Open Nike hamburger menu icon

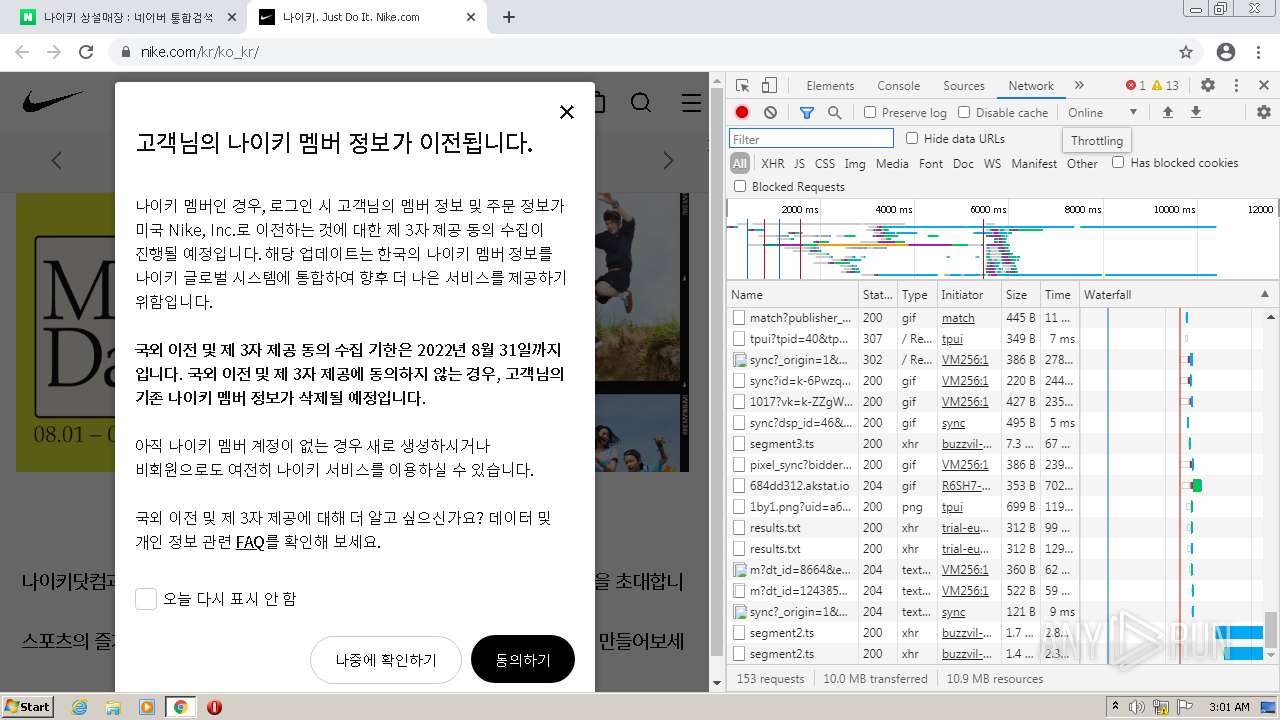tap(691, 102)
